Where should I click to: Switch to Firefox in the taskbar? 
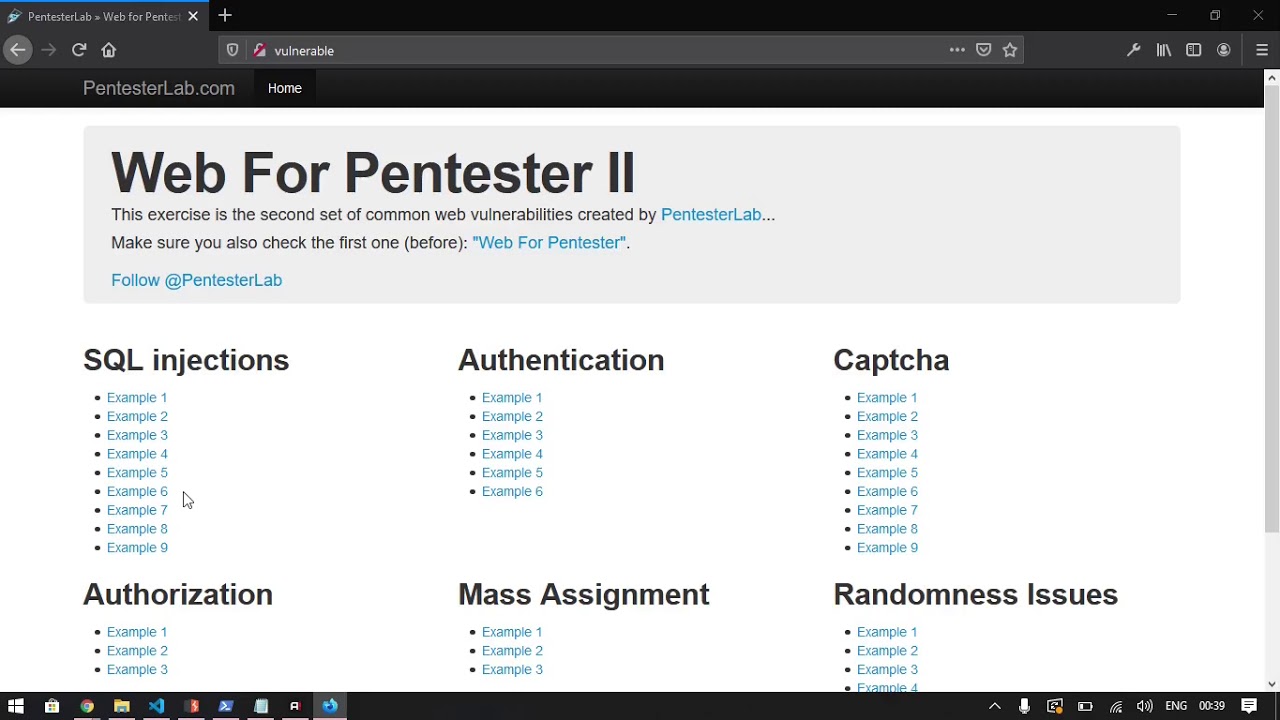330,706
